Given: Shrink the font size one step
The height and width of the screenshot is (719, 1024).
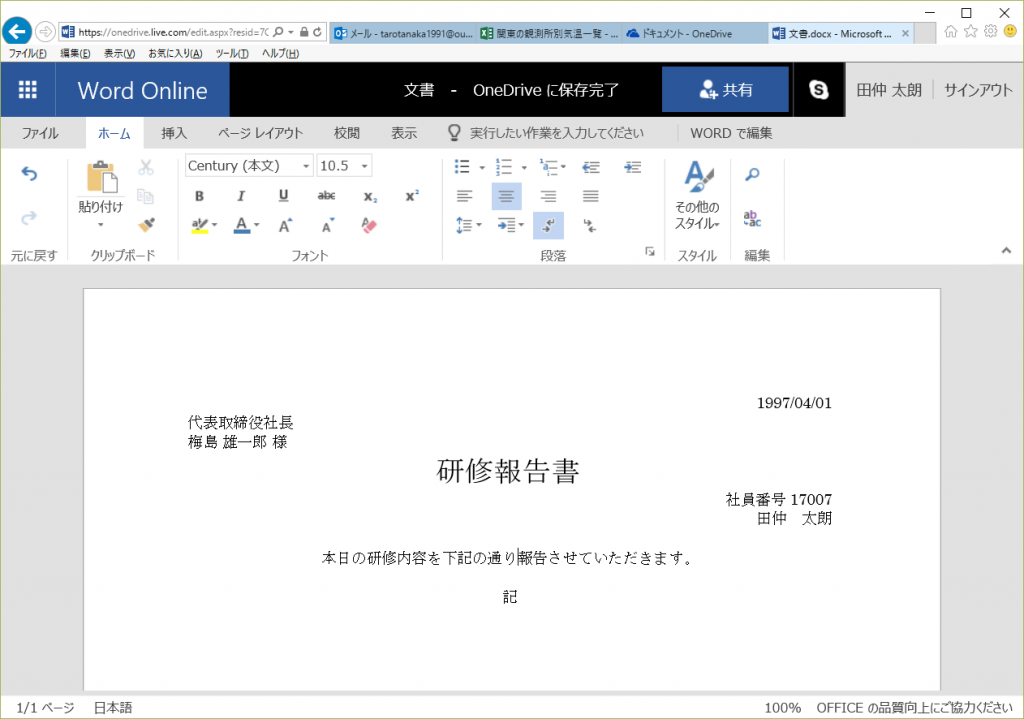Looking at the screenshot, I should tap(327, 226).
